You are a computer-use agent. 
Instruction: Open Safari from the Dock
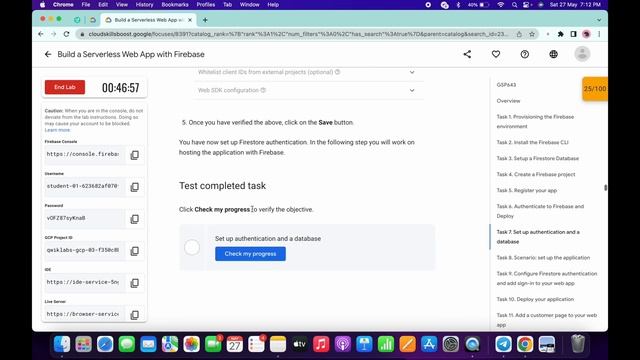105,344
